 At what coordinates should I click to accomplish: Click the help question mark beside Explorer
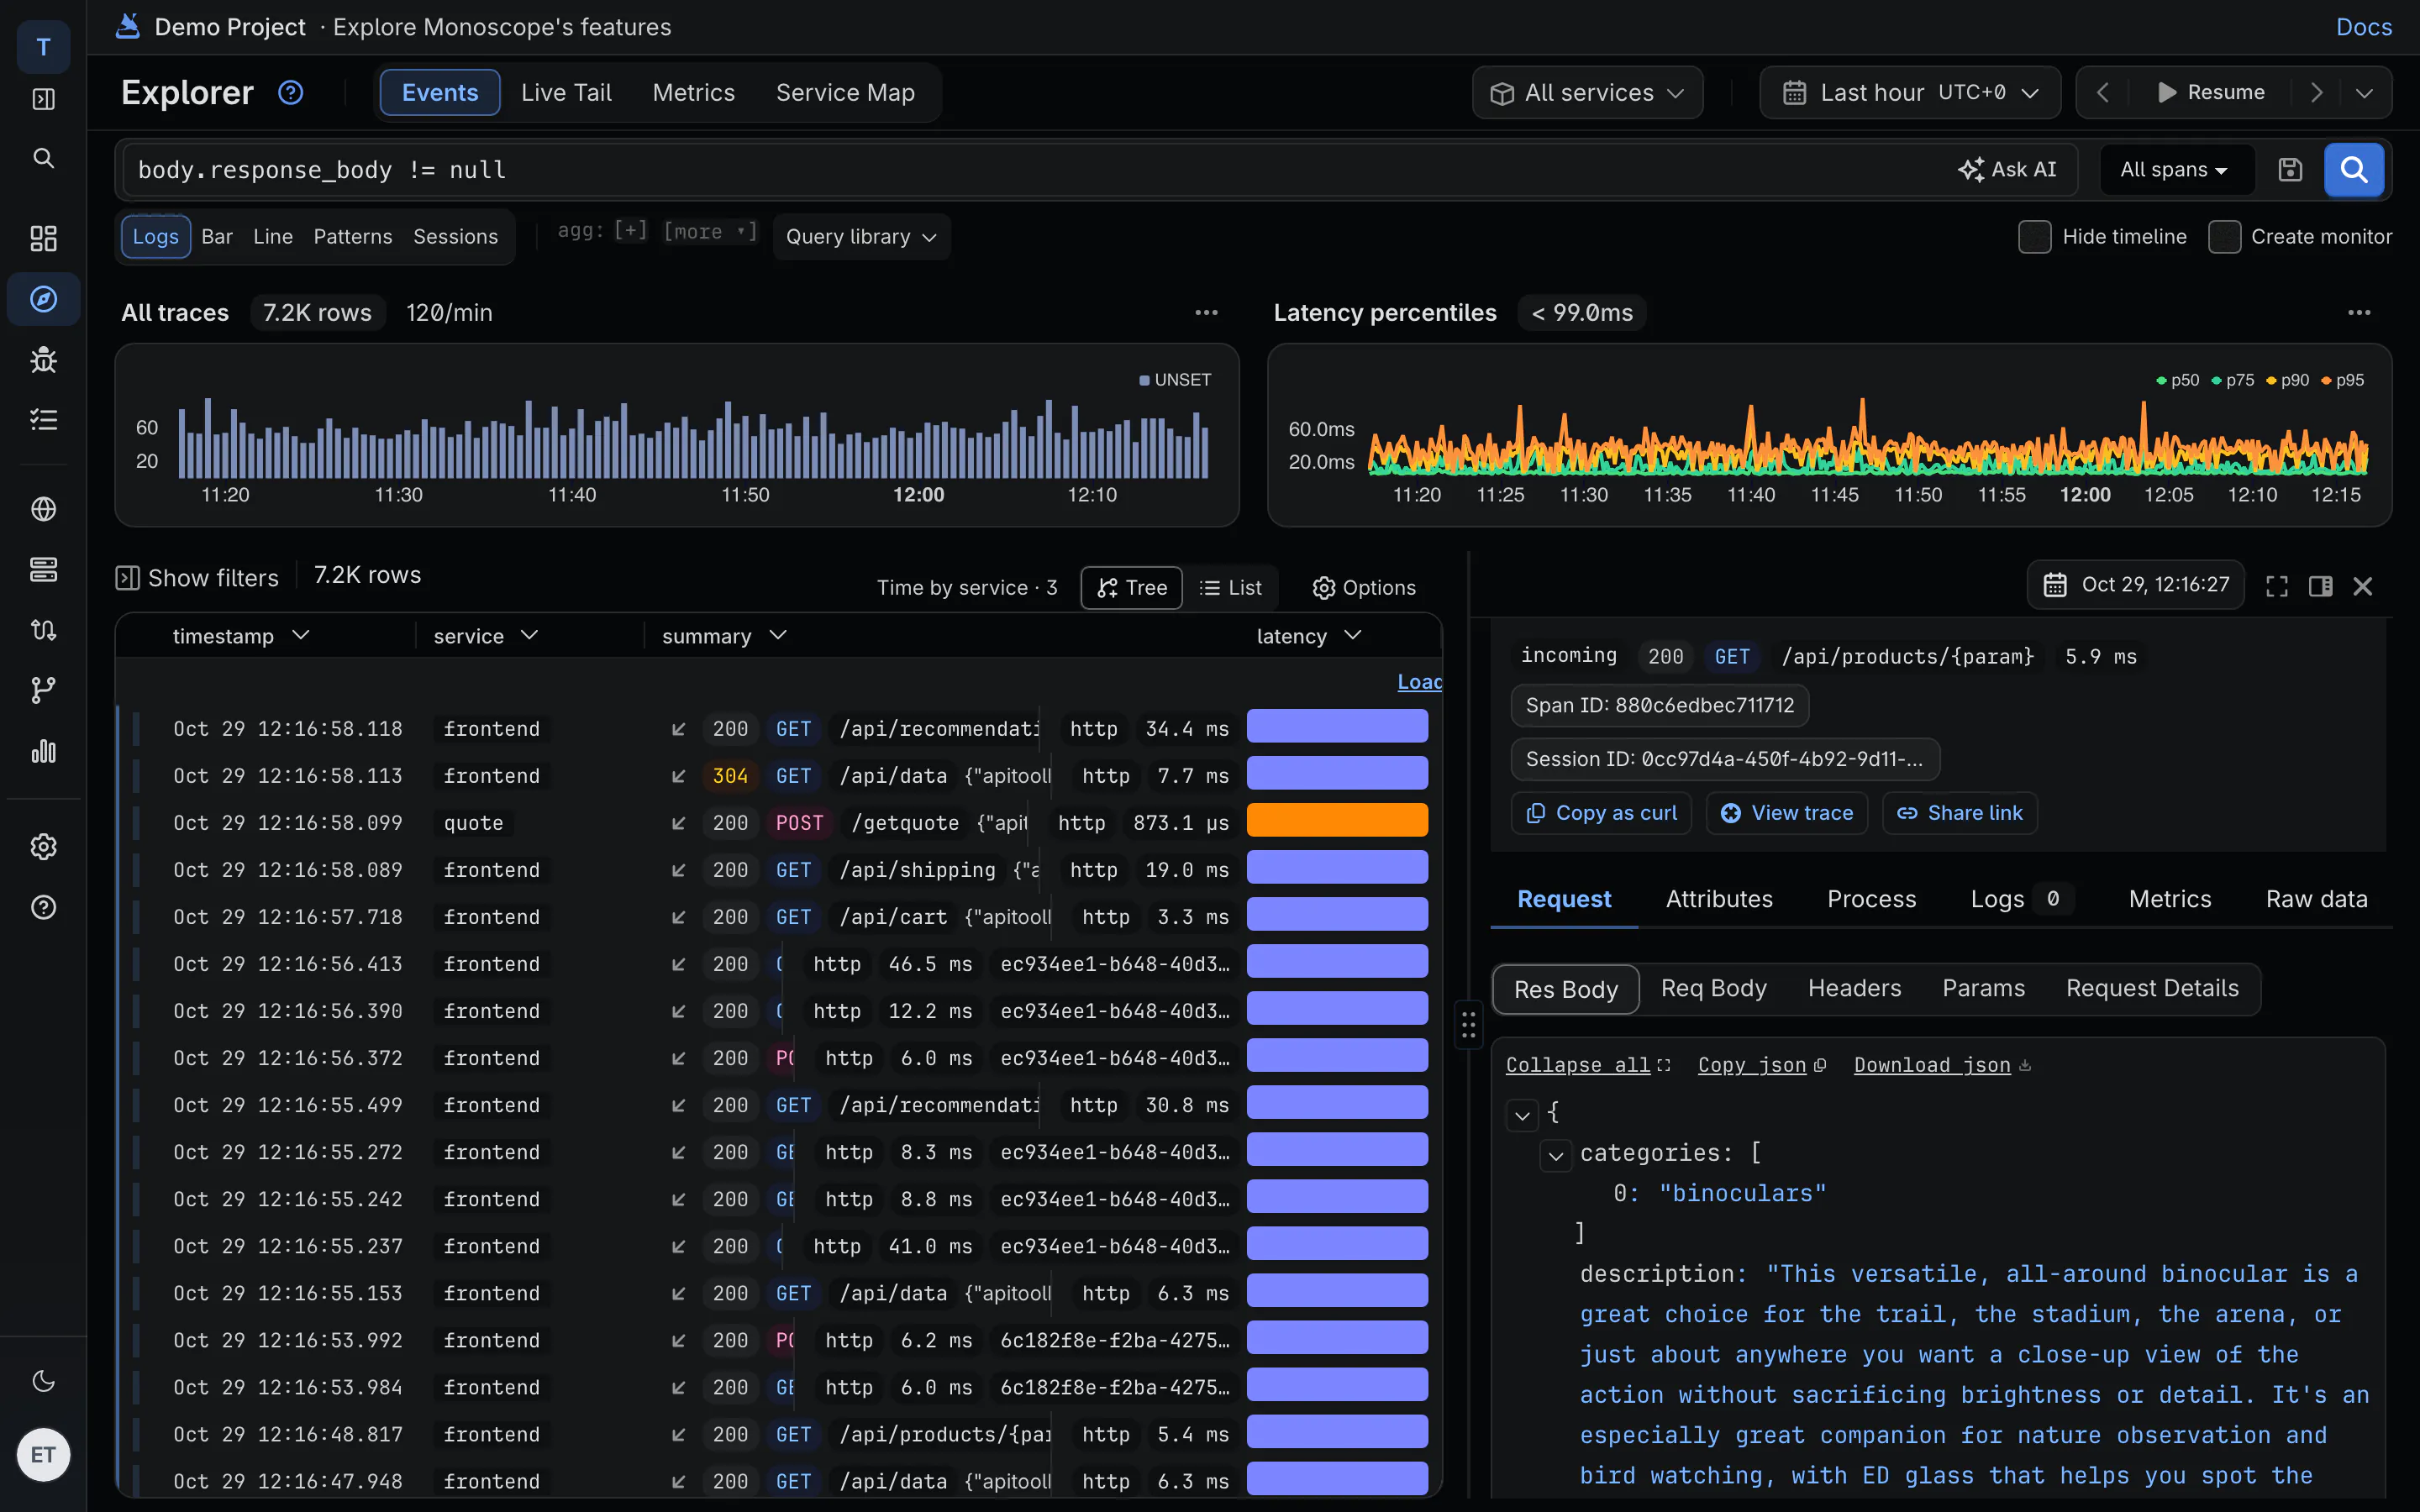291,92
